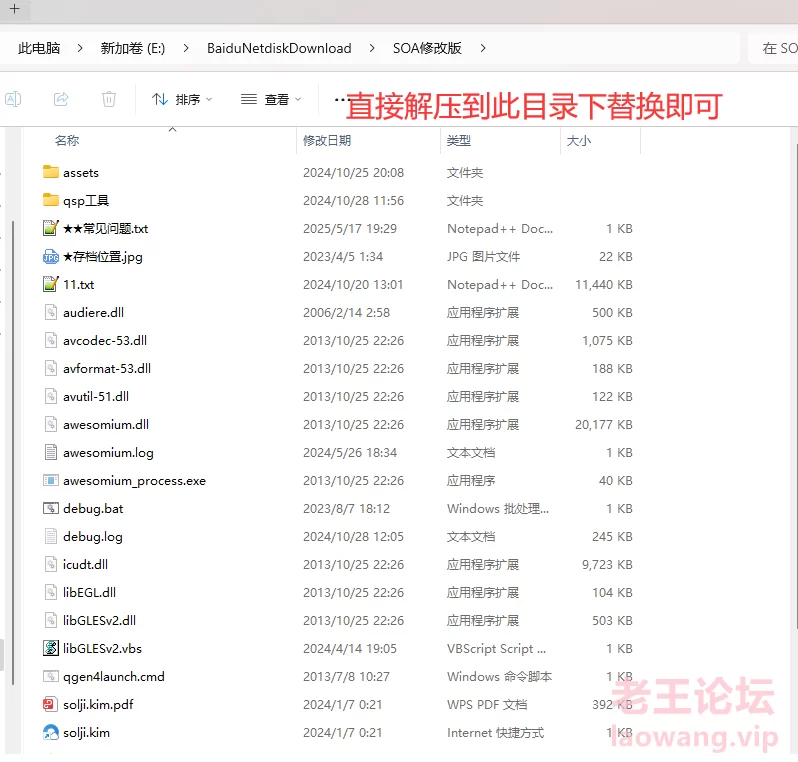The width and height of the screenshot is (798, 762).
Task: Click the type Internet 快捷方式
Action: (x=495, y=732)
